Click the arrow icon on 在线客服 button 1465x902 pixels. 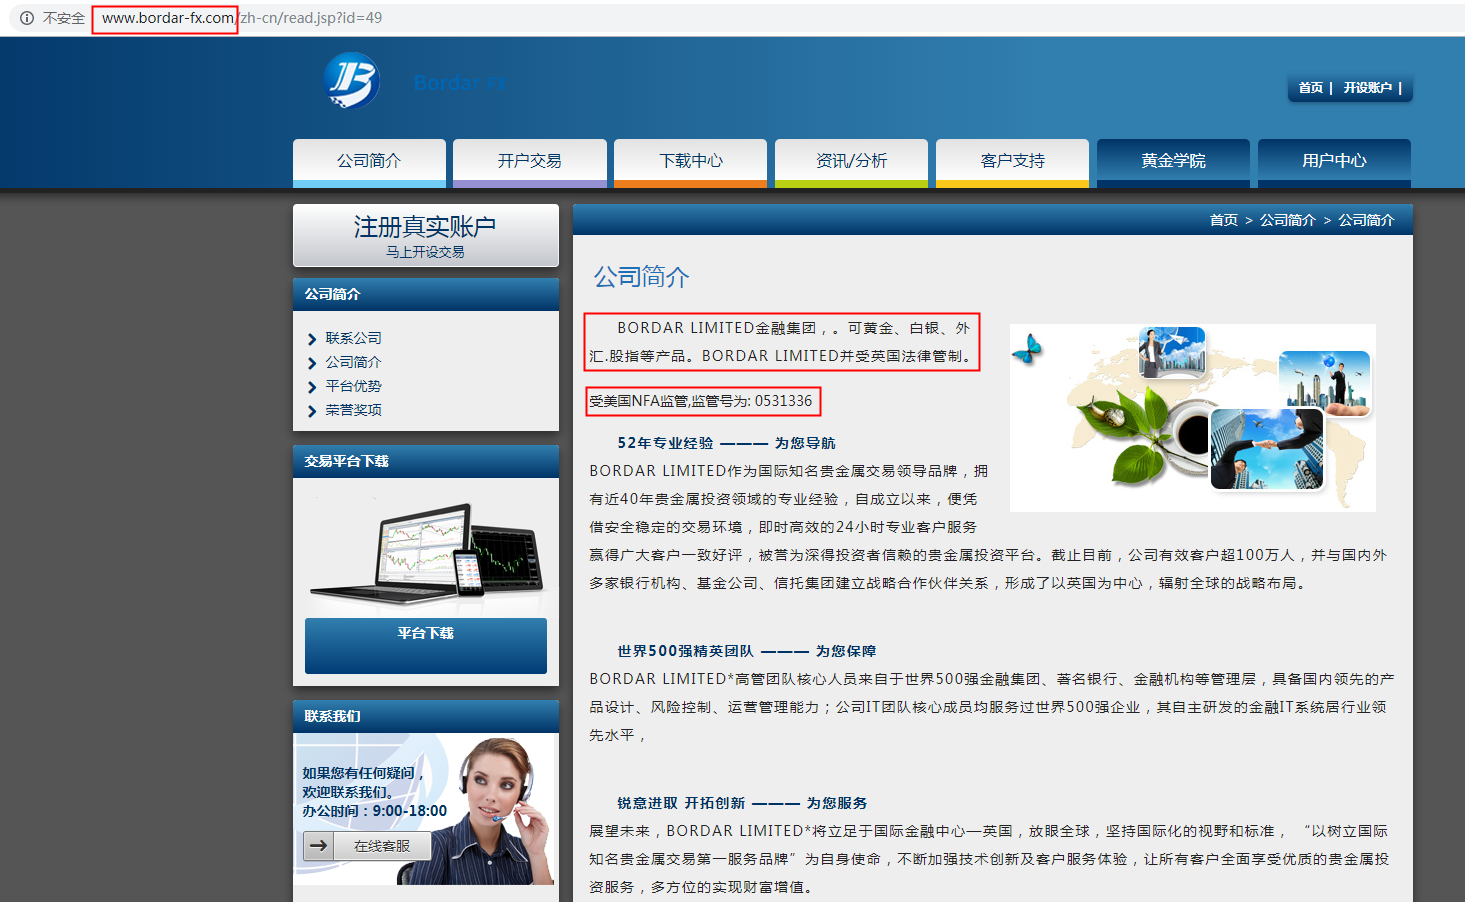click(x=318, y=846)
